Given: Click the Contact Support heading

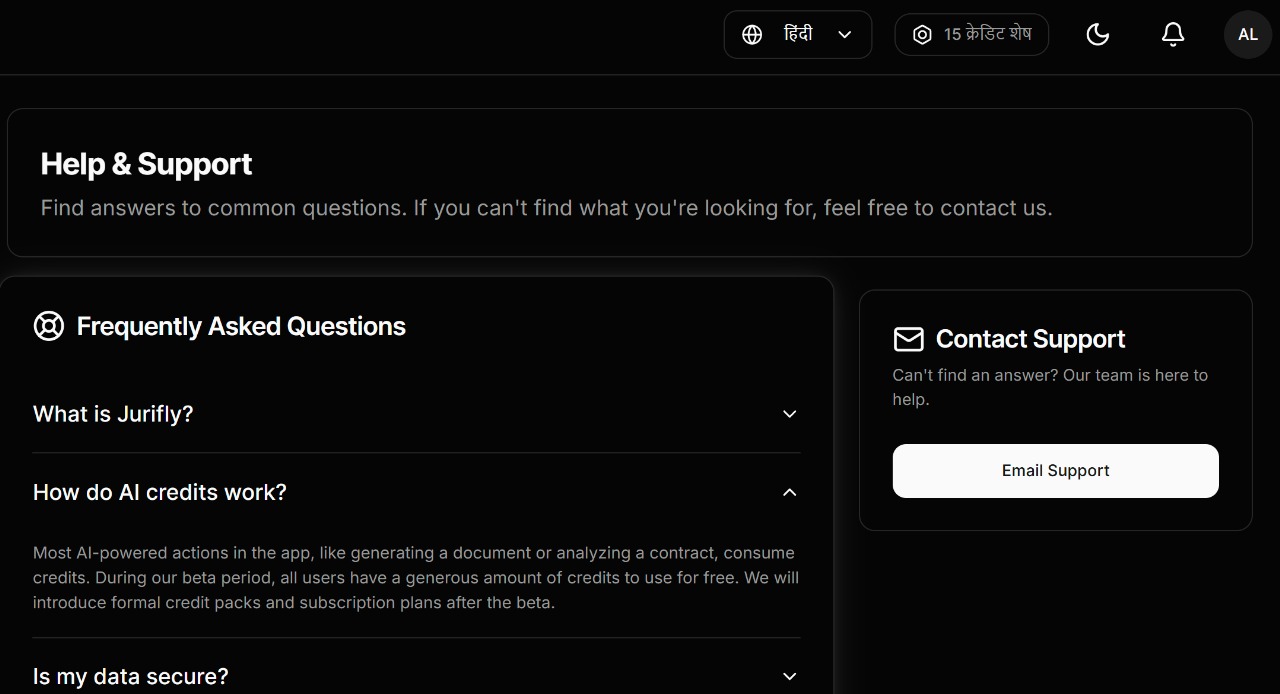Looking at the screenshot, I should click(x=1030, y=339).
